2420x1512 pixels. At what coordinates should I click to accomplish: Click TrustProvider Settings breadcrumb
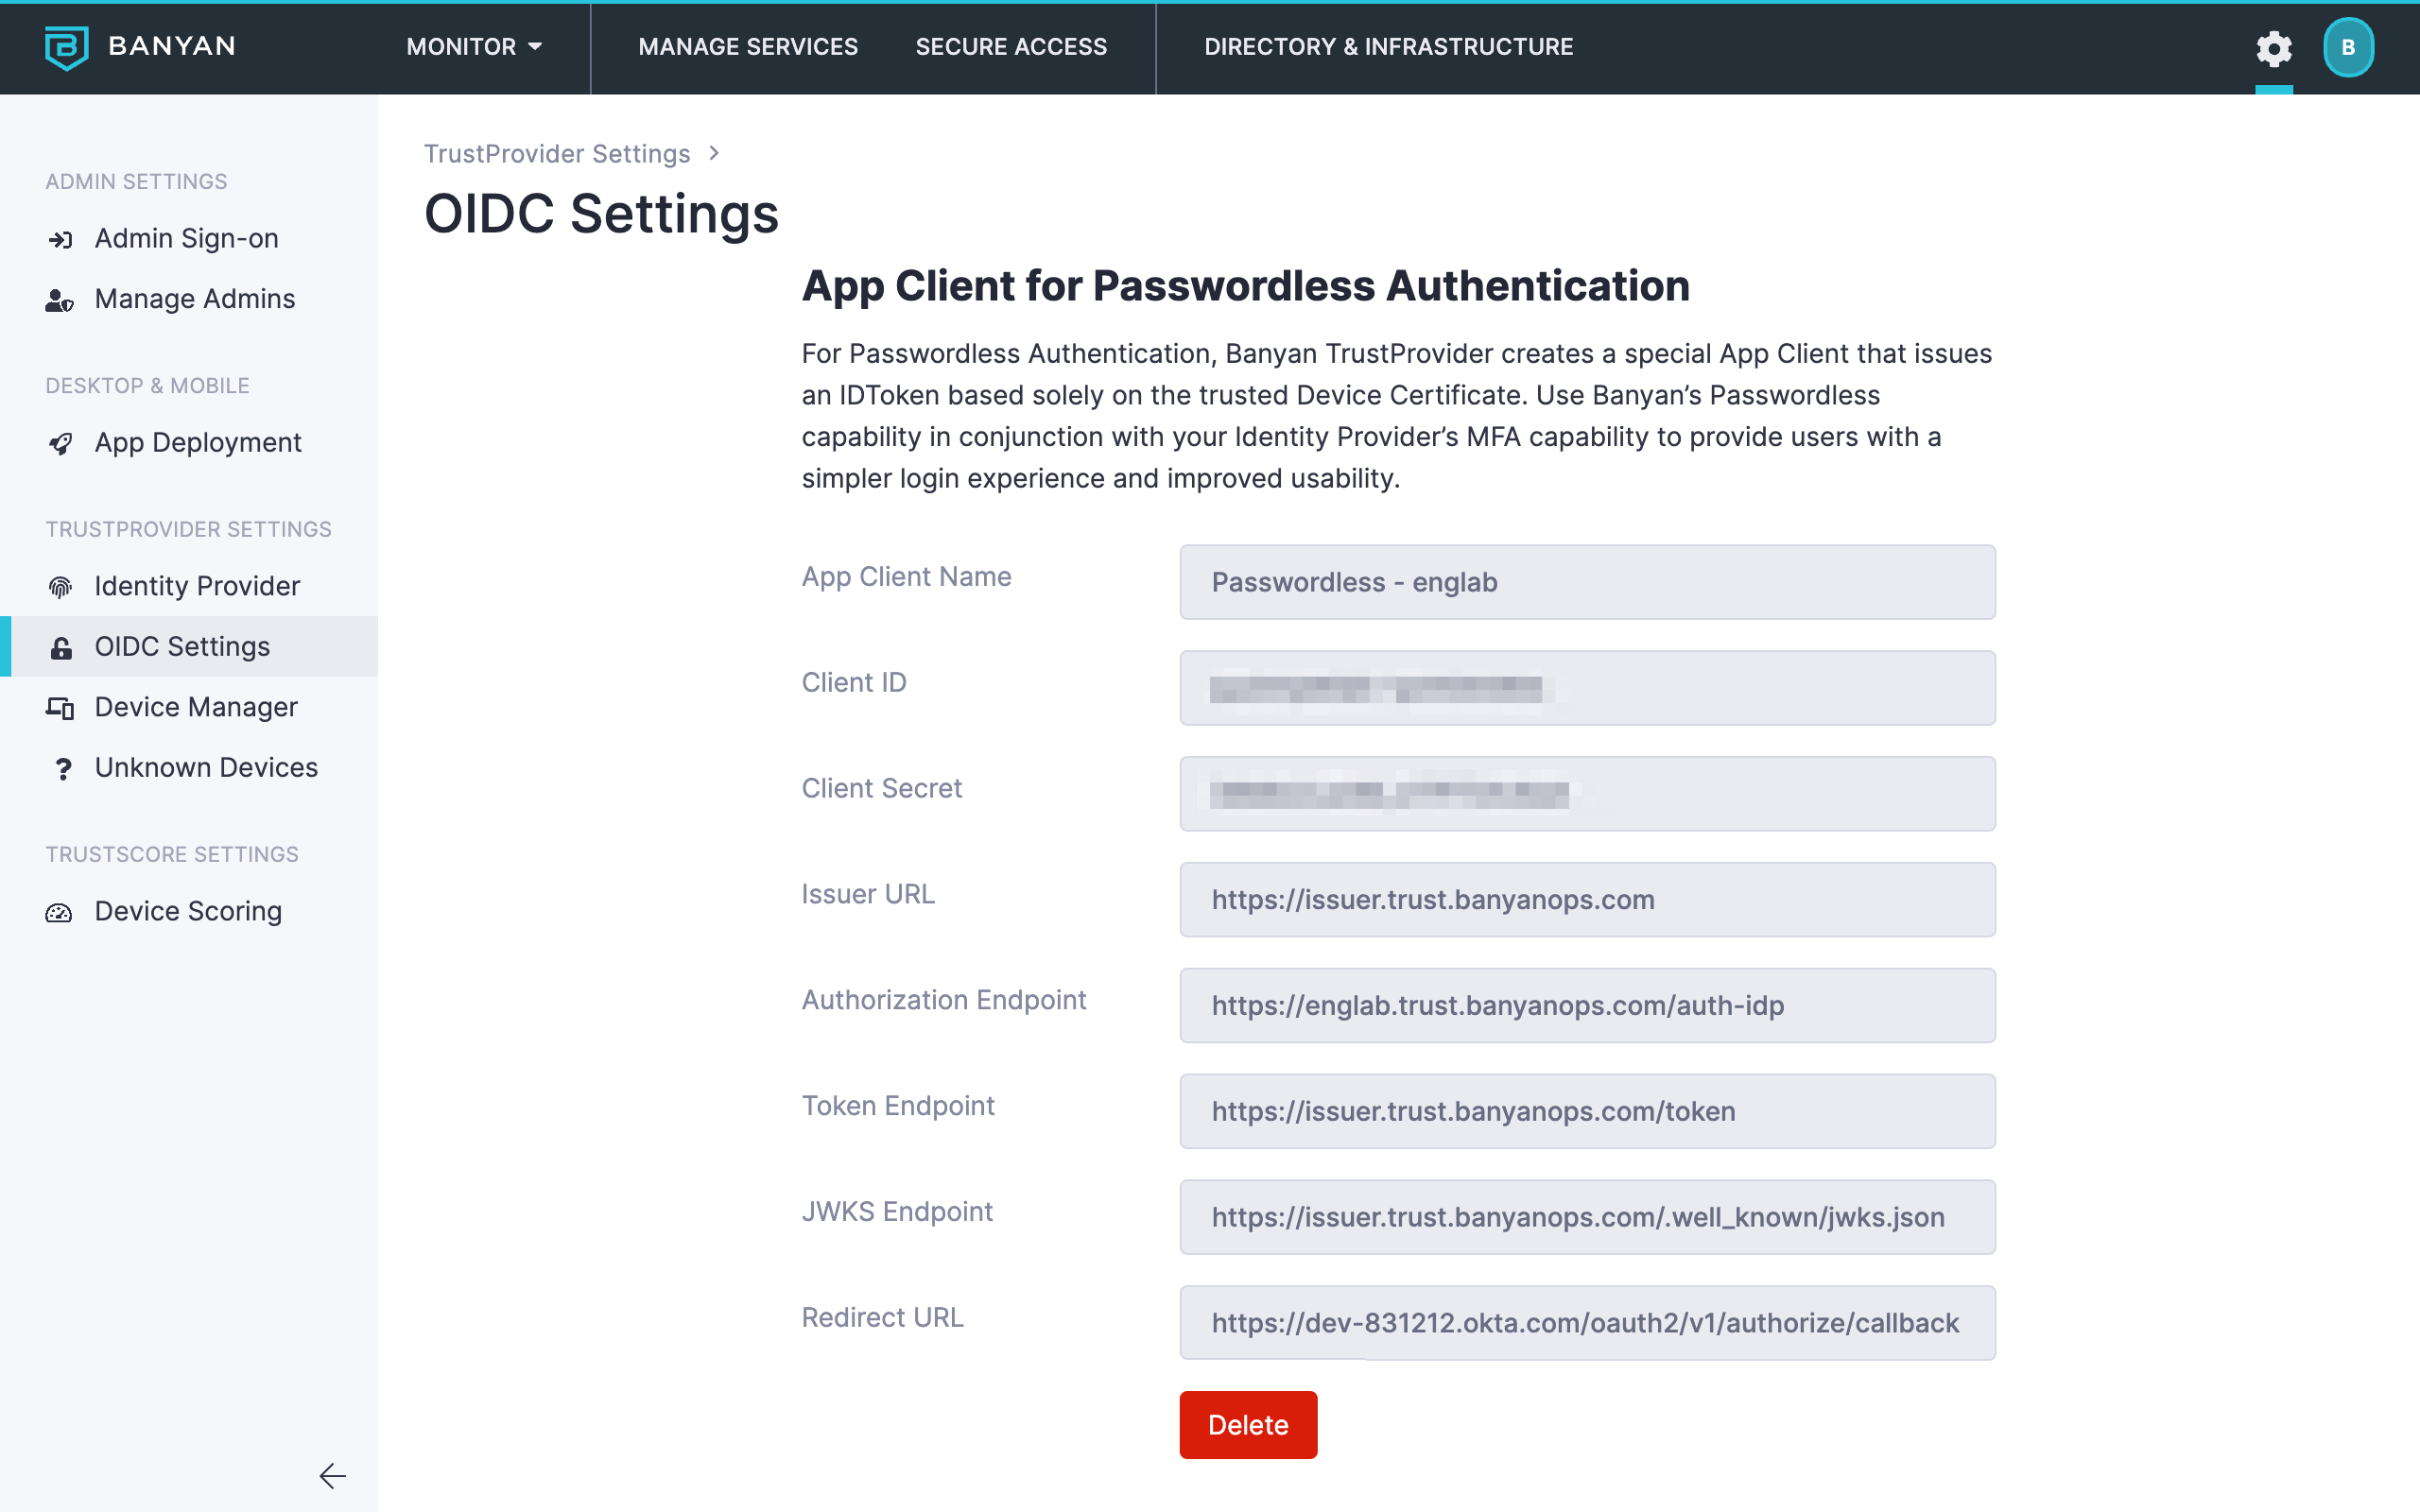coord(557,153)
